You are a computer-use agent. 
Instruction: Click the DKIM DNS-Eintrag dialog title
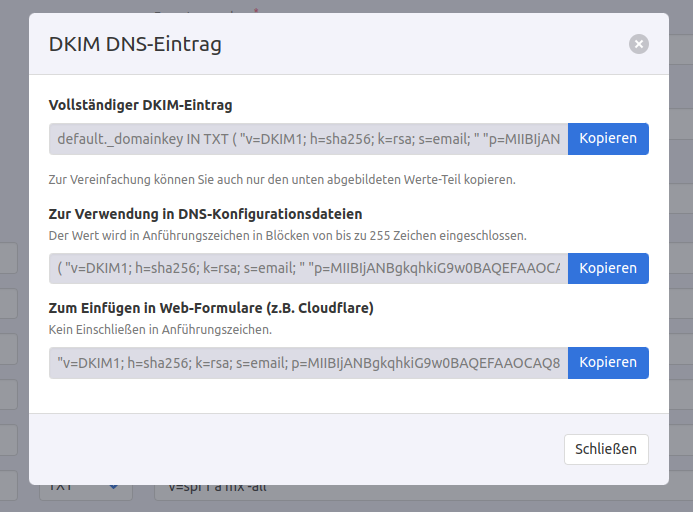pos(135,44)
